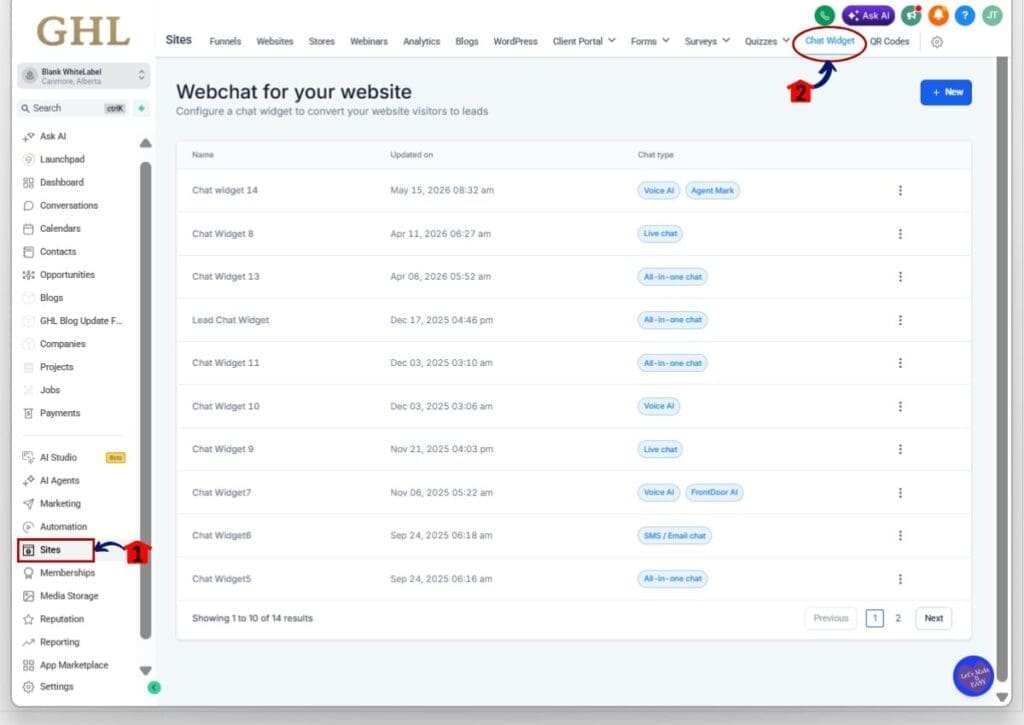Select the Chat Widget tab
1024x725 pixels.
[x=829, y=40]
